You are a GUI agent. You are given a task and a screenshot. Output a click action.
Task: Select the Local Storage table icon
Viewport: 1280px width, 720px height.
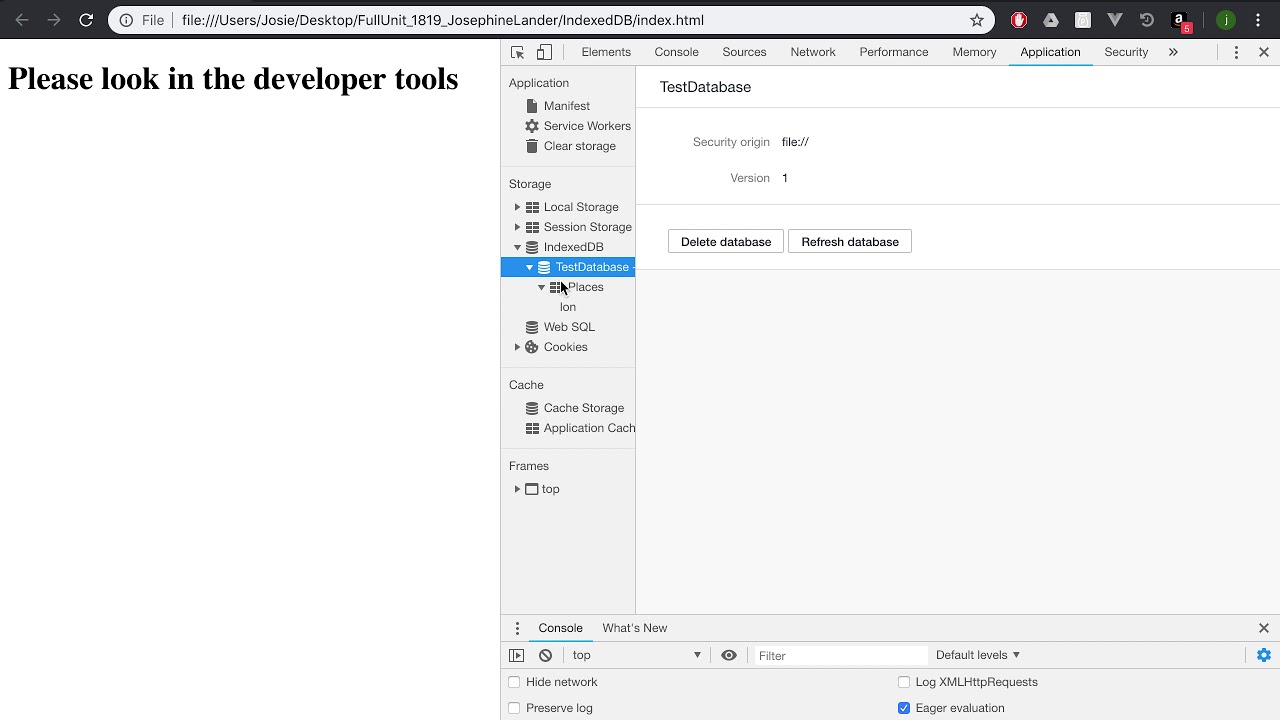coord(532,207)
